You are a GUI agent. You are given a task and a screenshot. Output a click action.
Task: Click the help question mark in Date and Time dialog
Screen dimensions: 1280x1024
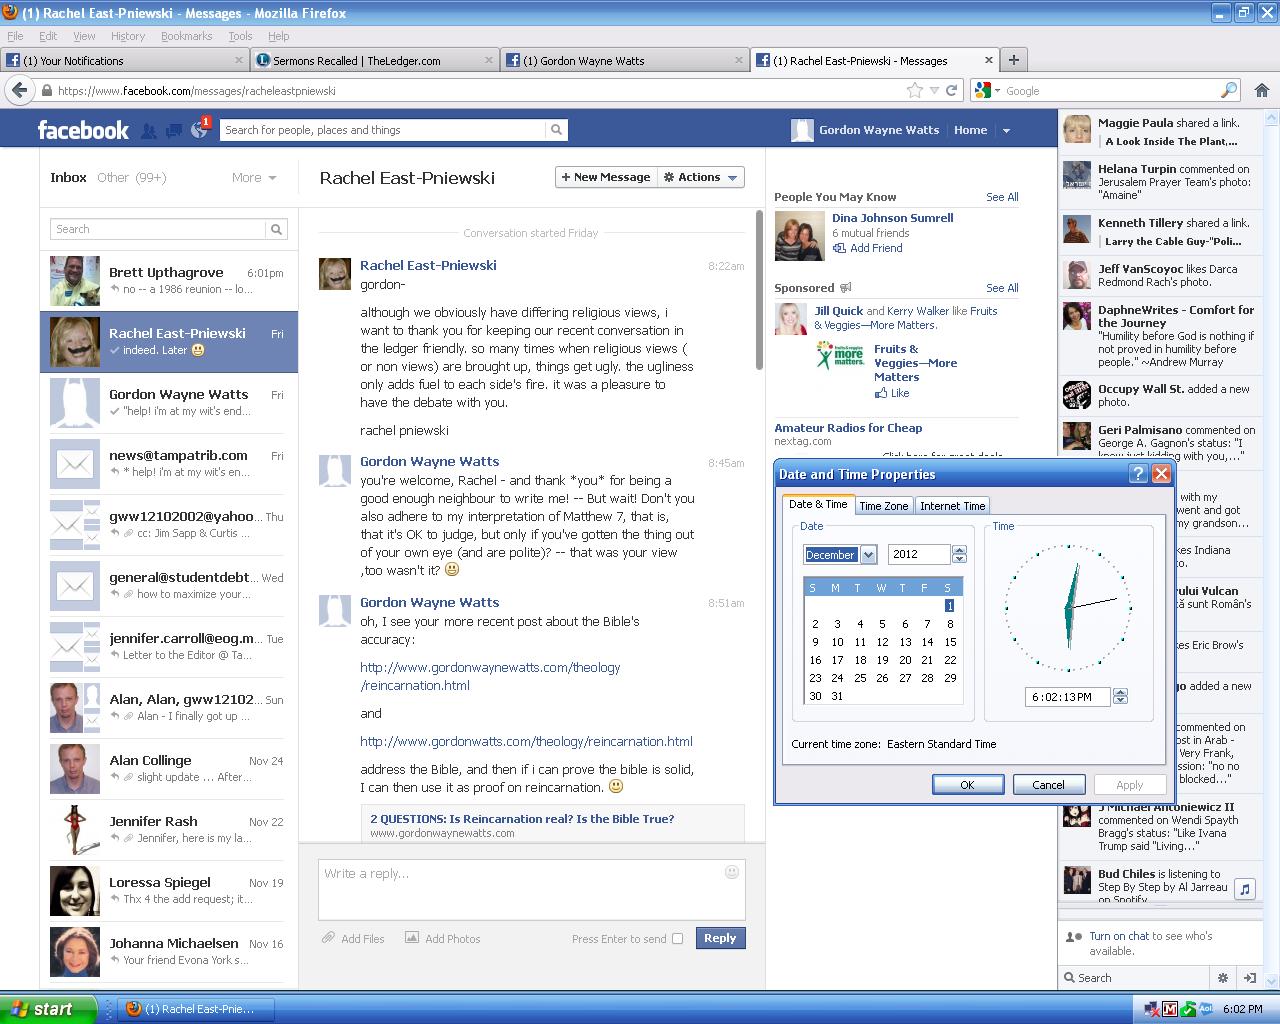(x=1138, y=474)
